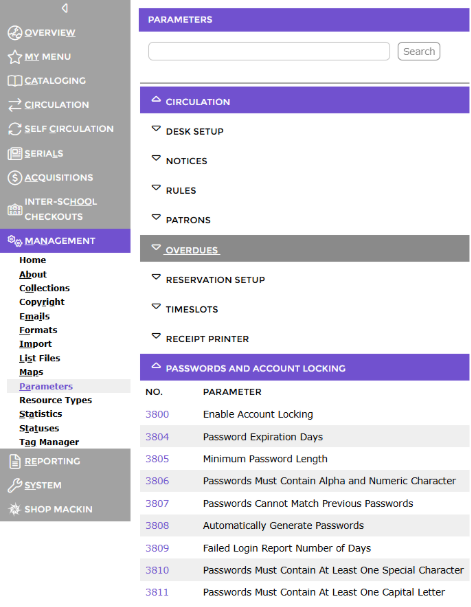Open the Overview menu
Viewport: 471px width, 607px height.
(x=50, y=33)
